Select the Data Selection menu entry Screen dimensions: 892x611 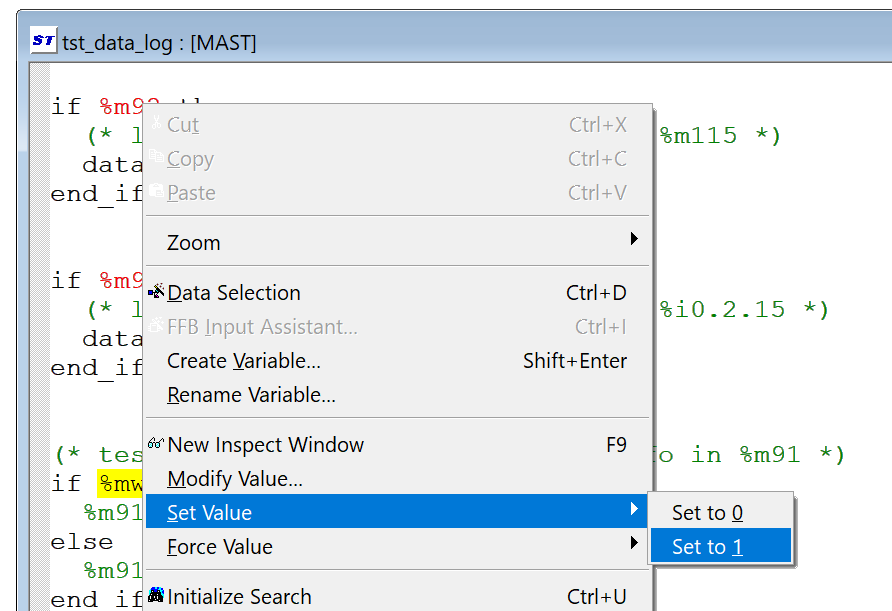click(x=234, y=293)
